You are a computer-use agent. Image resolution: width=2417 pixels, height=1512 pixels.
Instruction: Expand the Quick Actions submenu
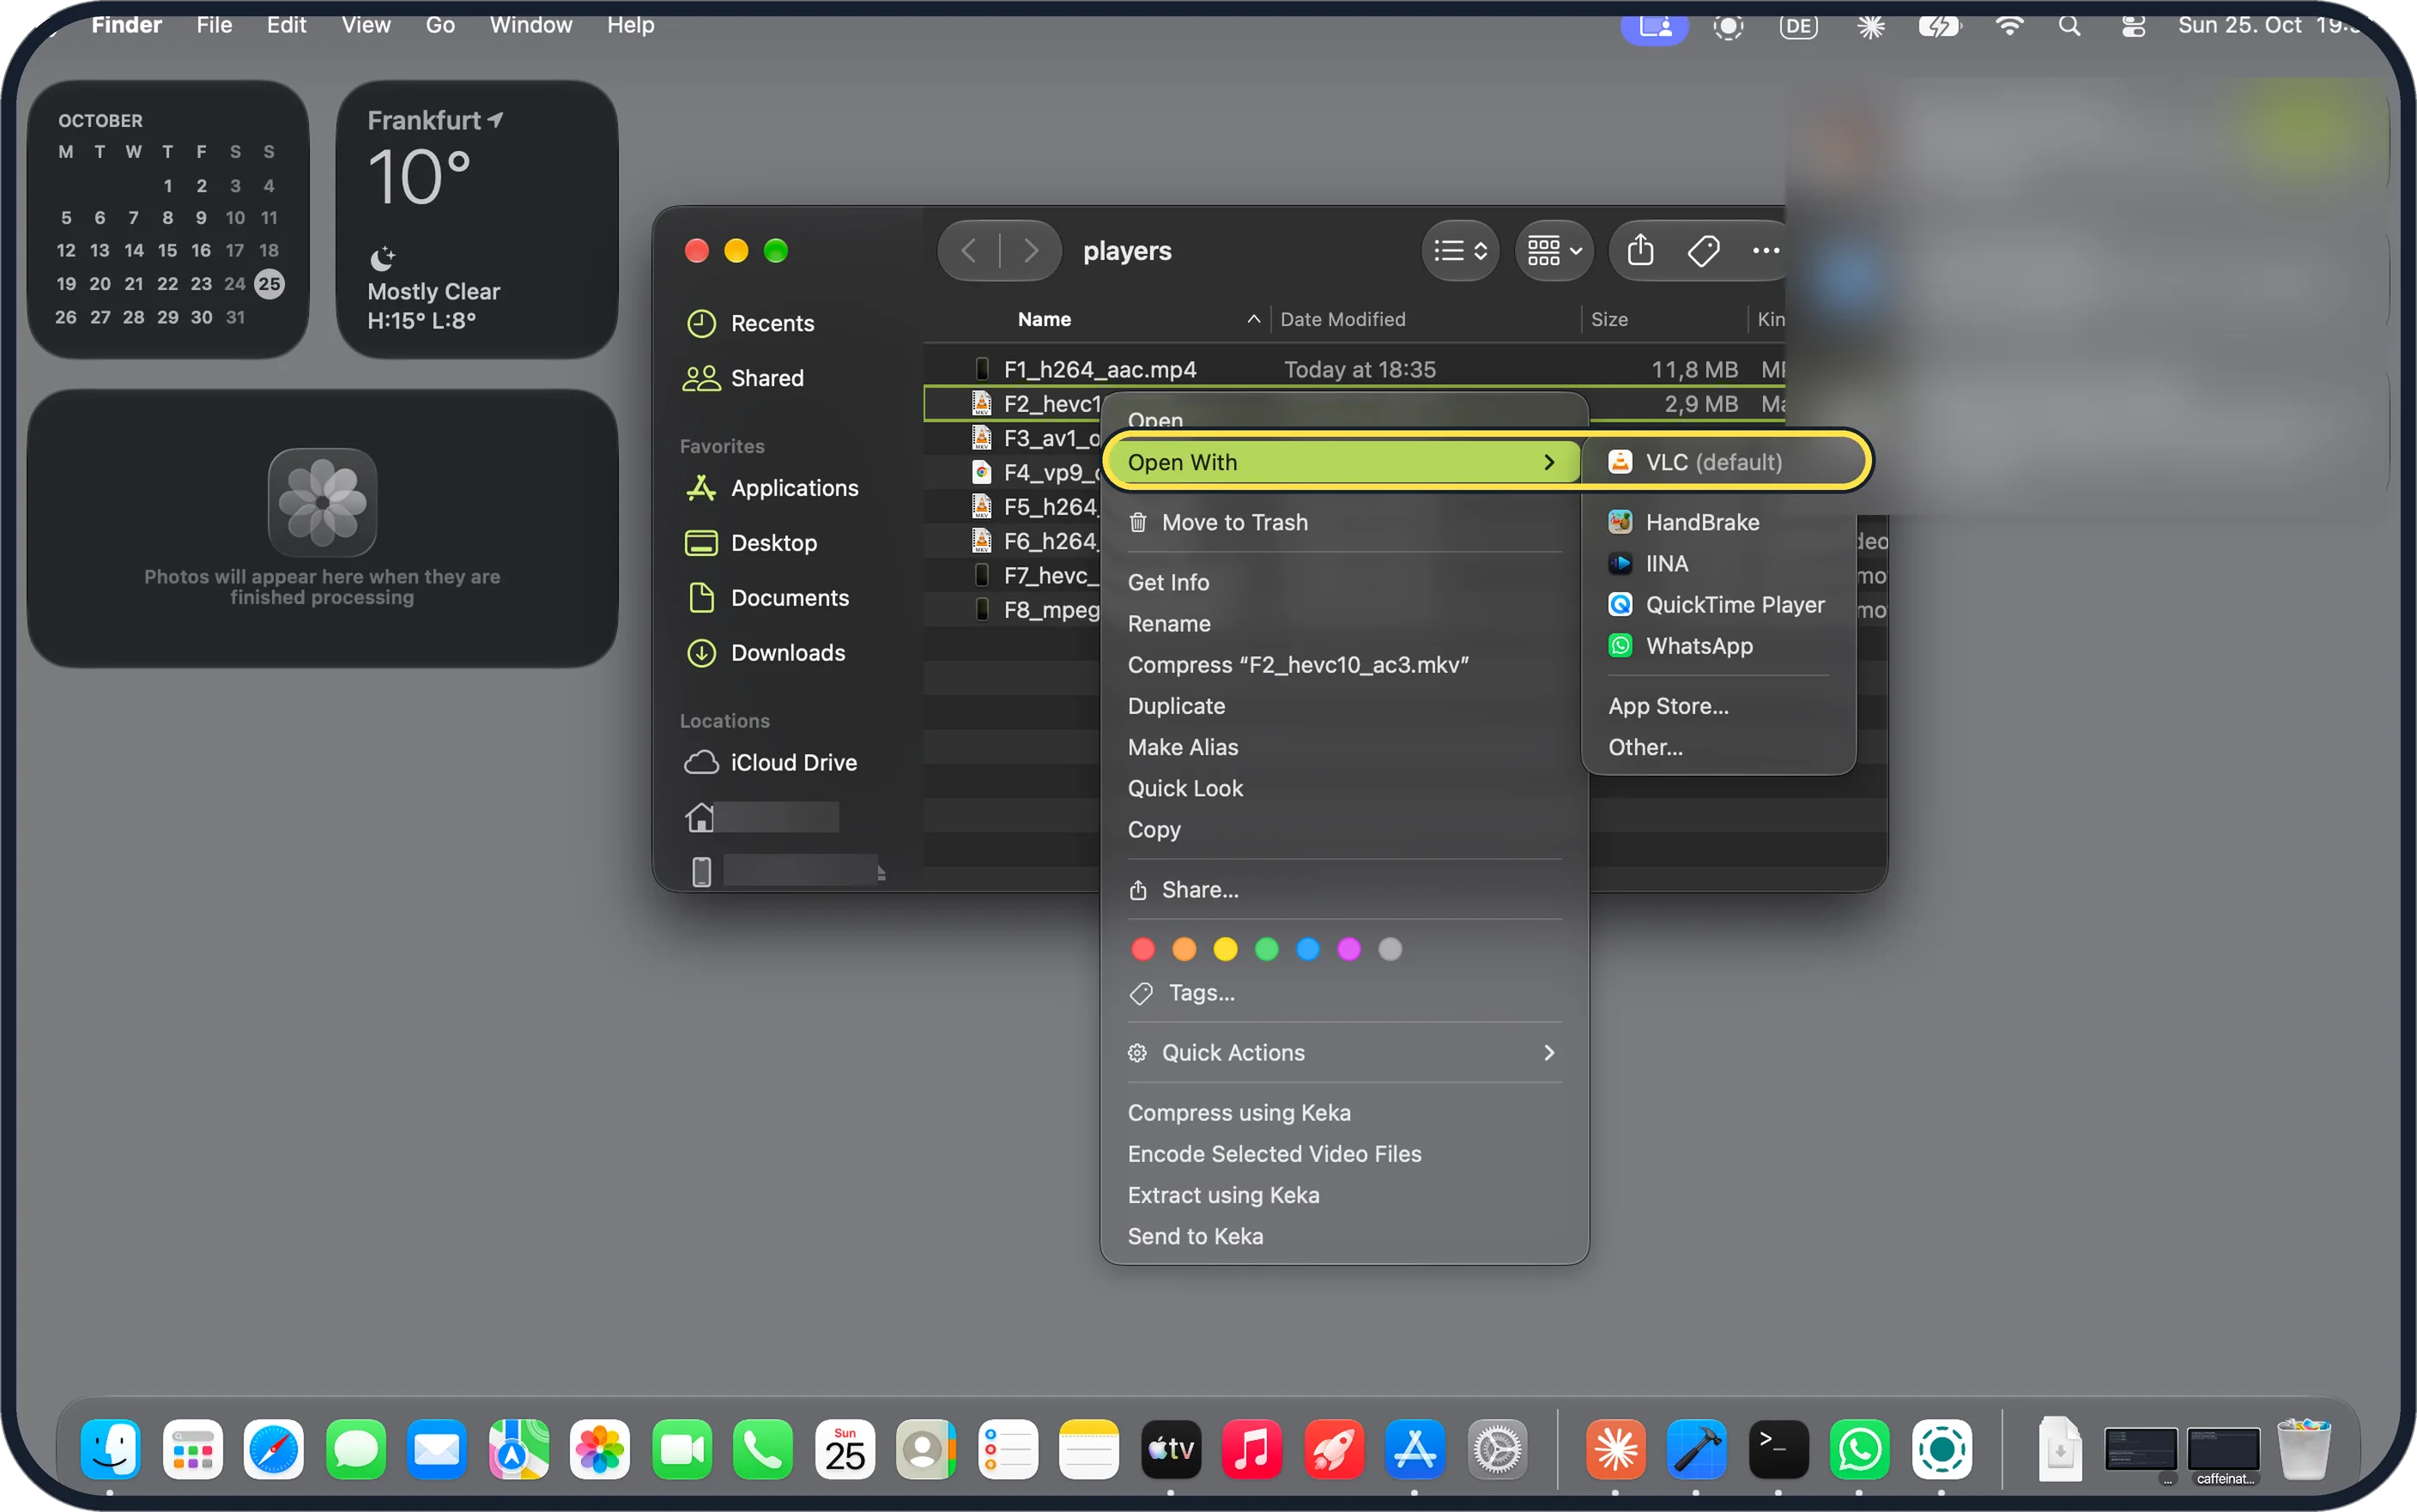pyautogui.click(x=1343, y=1052)
